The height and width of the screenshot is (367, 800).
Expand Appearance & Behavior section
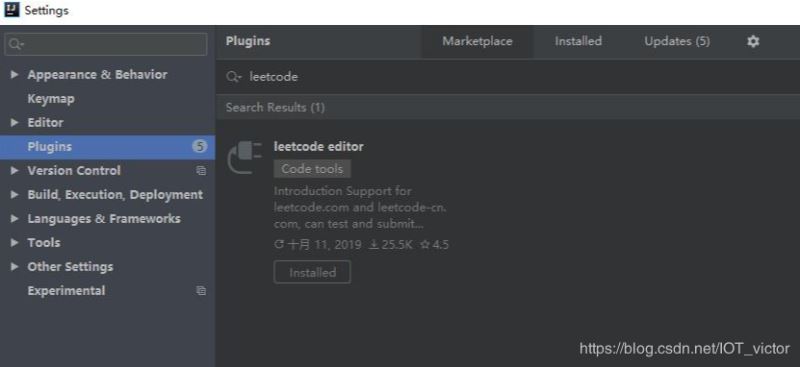14,75
